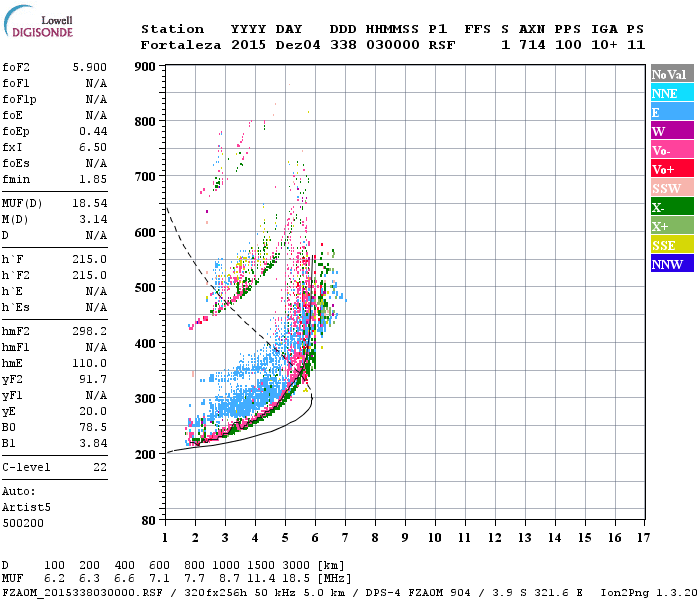Select the SSE yellow legend swatch
This screenshot has width=700, height=600.
672,244
